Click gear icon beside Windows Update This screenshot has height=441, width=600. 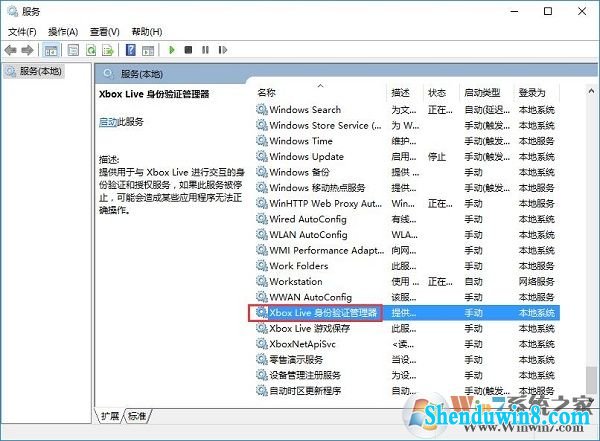(x=262, y=157)
